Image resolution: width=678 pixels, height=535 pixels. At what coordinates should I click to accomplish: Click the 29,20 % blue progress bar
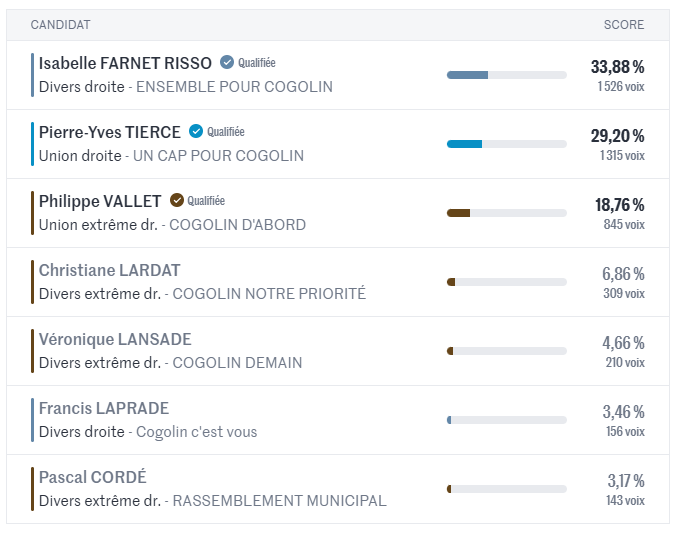click(x=507, y=144)
